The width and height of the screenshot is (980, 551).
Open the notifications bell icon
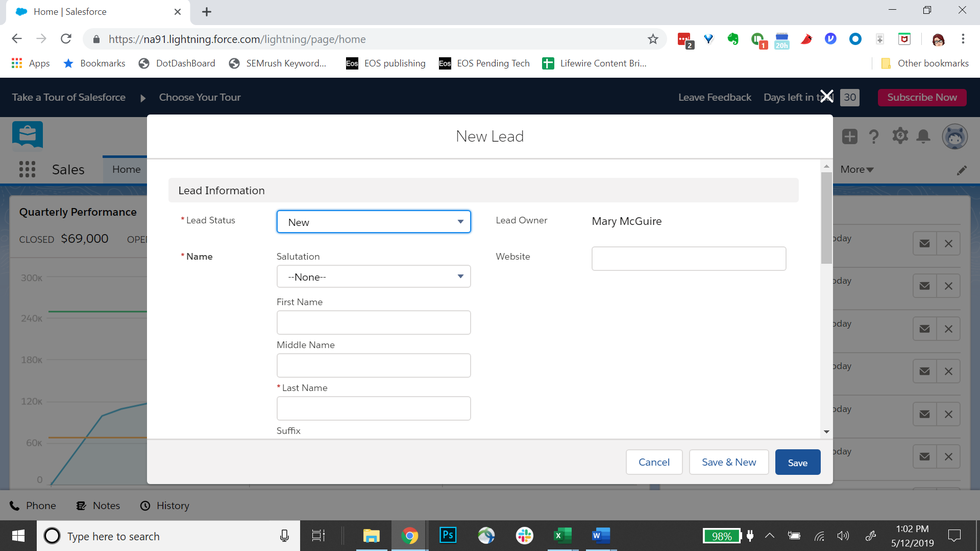924,137
